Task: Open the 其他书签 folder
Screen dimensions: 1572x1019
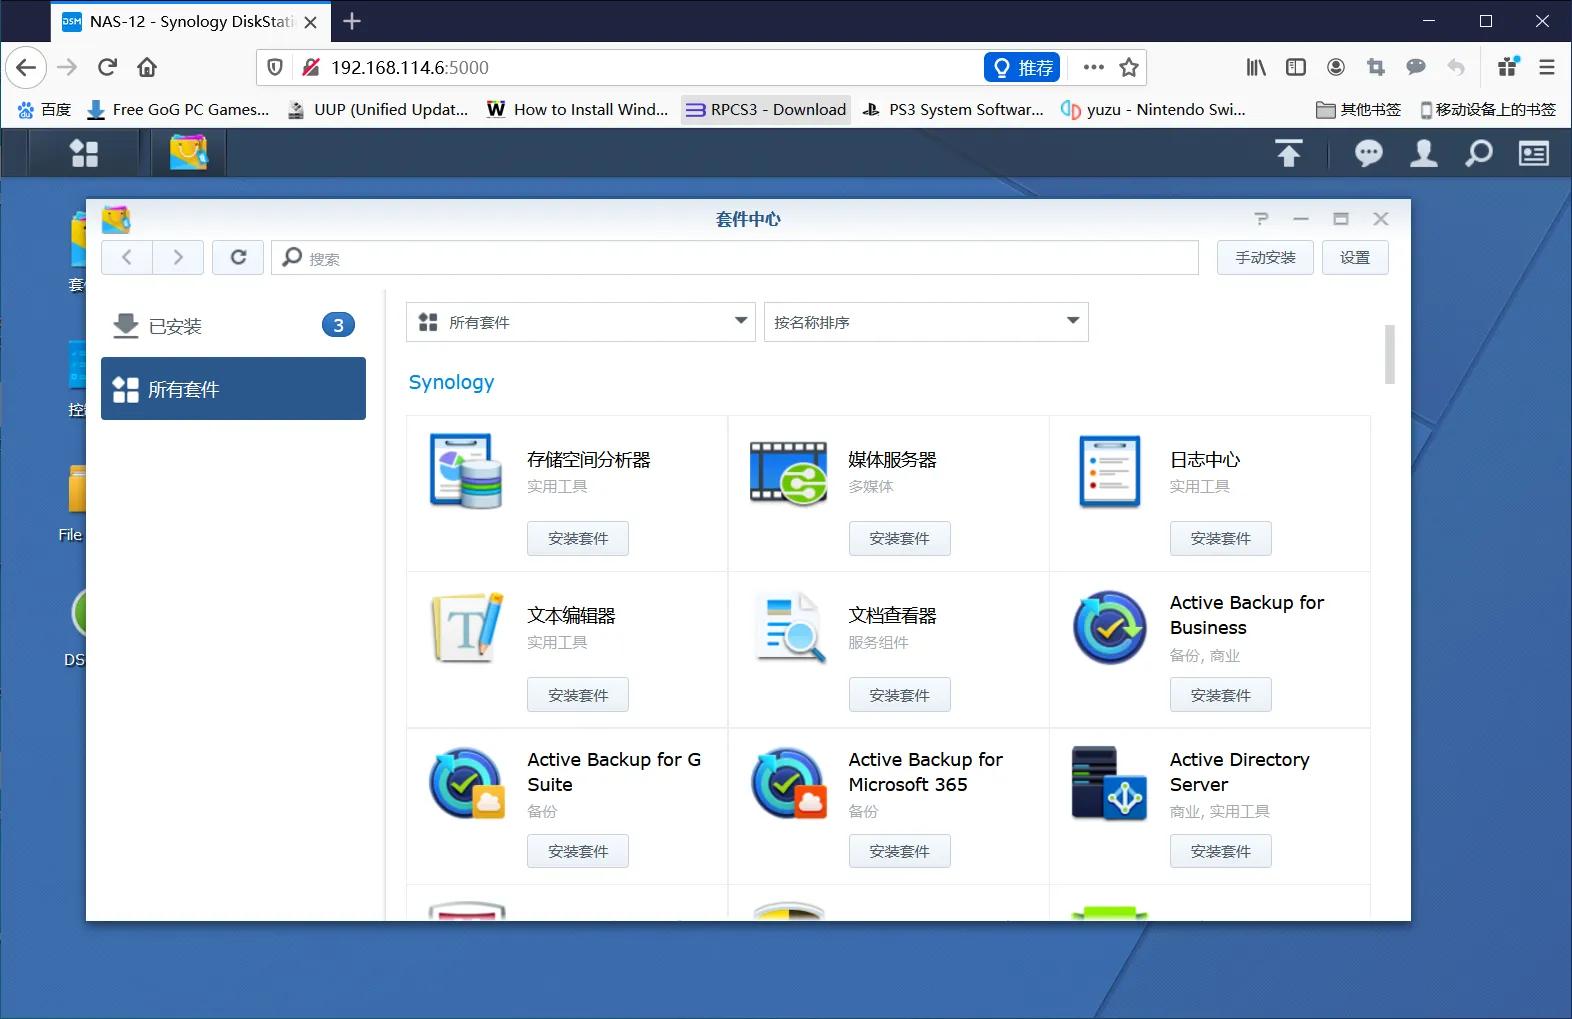Action: [x=1358, y=110]
